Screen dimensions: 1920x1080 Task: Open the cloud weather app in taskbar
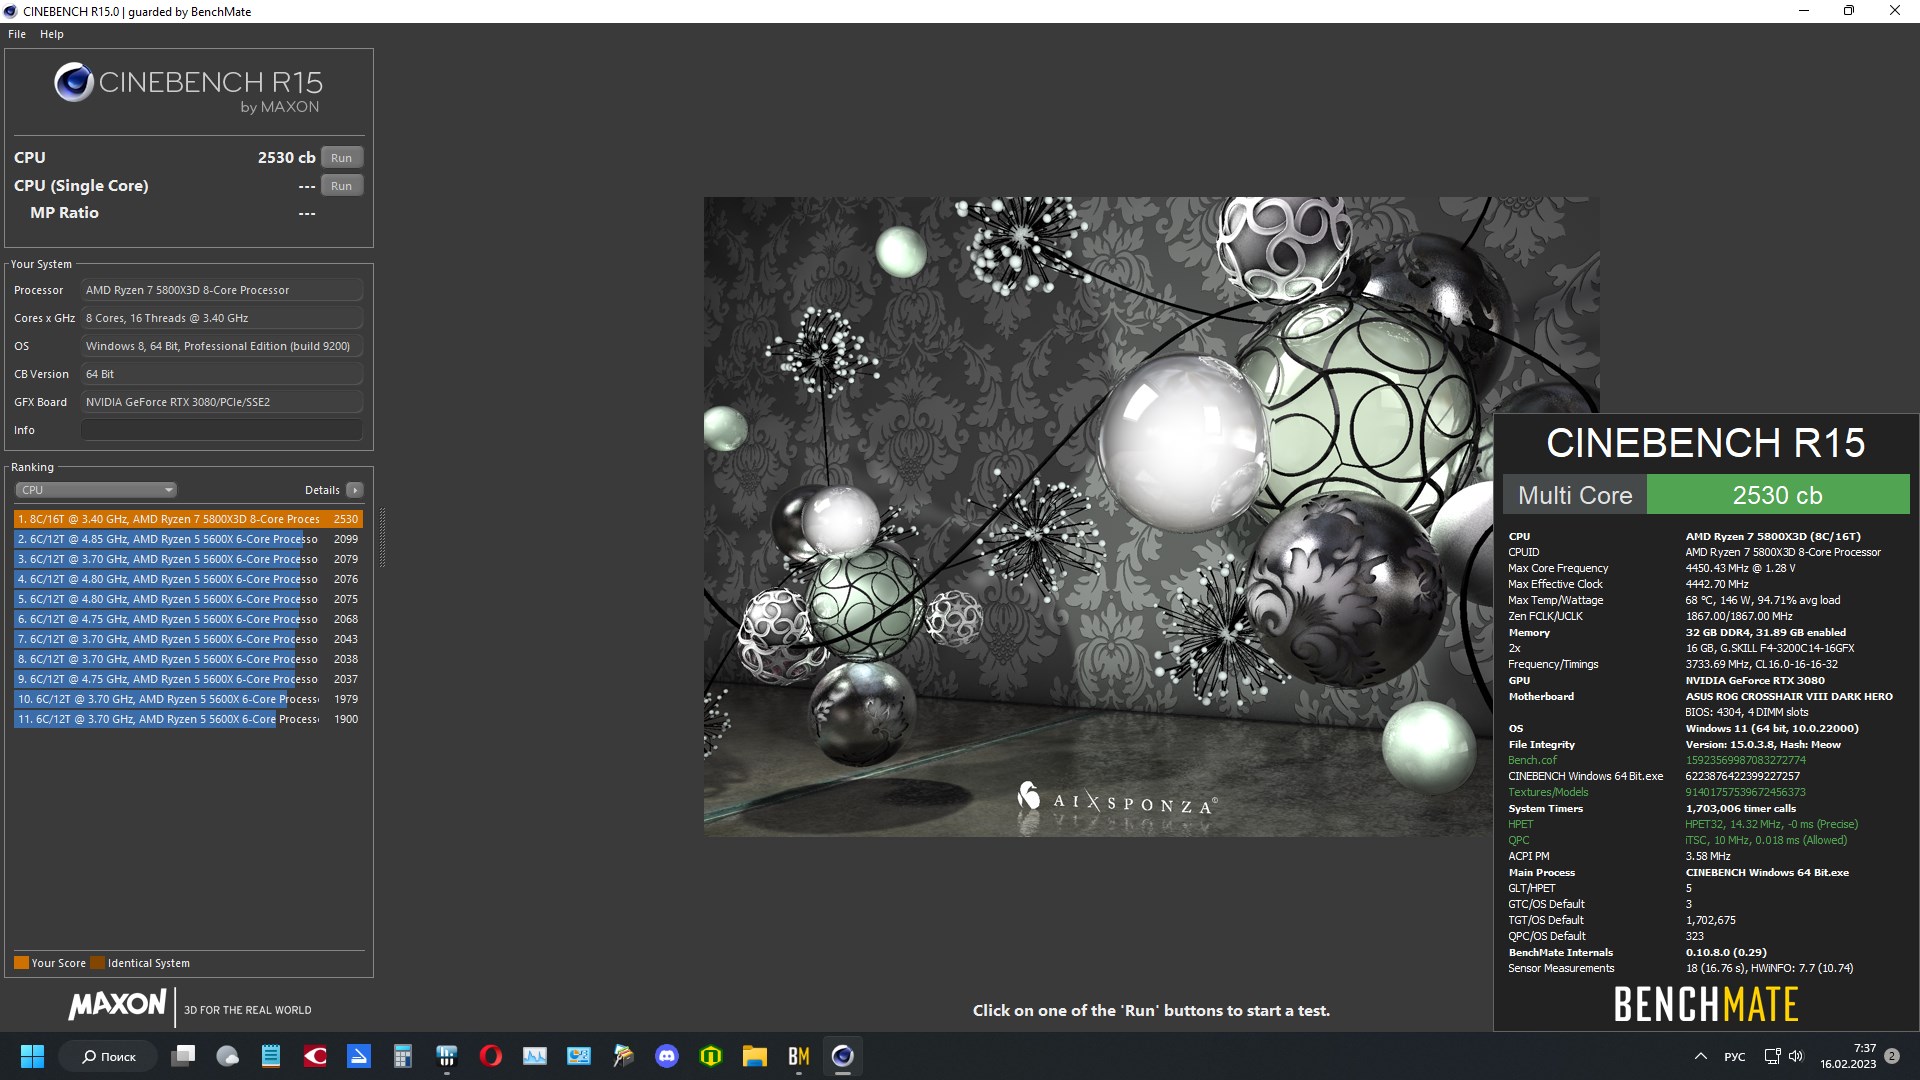pyautogui.click(x=227, y=1056)
